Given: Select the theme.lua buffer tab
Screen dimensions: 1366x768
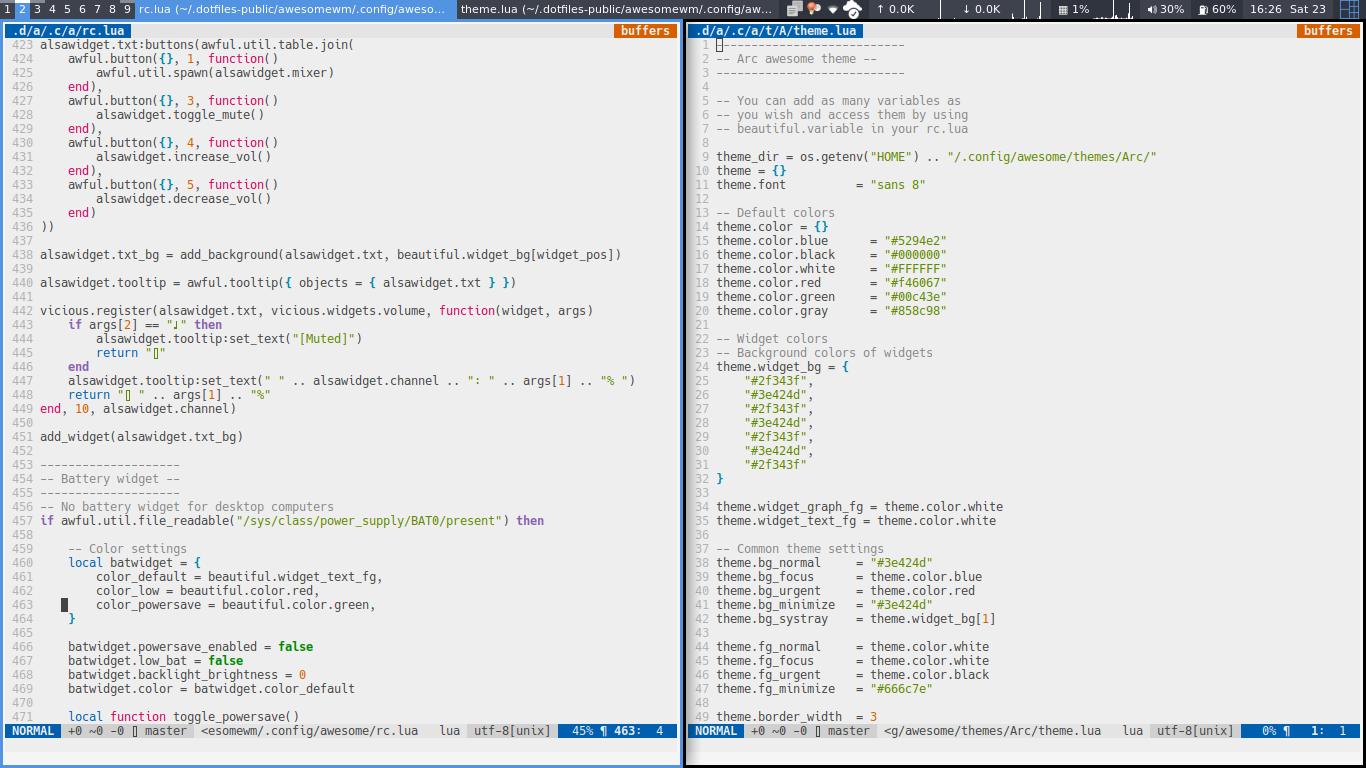Looking at the screenshot, I should pyautogui.click(x=775, y=31).
